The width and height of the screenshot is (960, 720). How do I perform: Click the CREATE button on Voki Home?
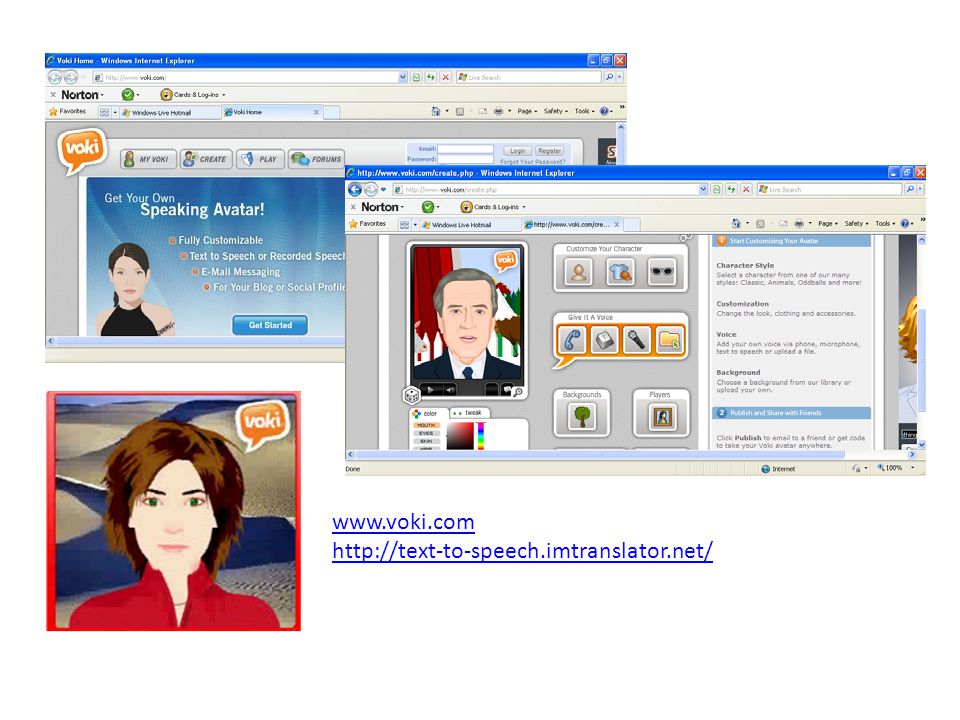pos(206,159)
